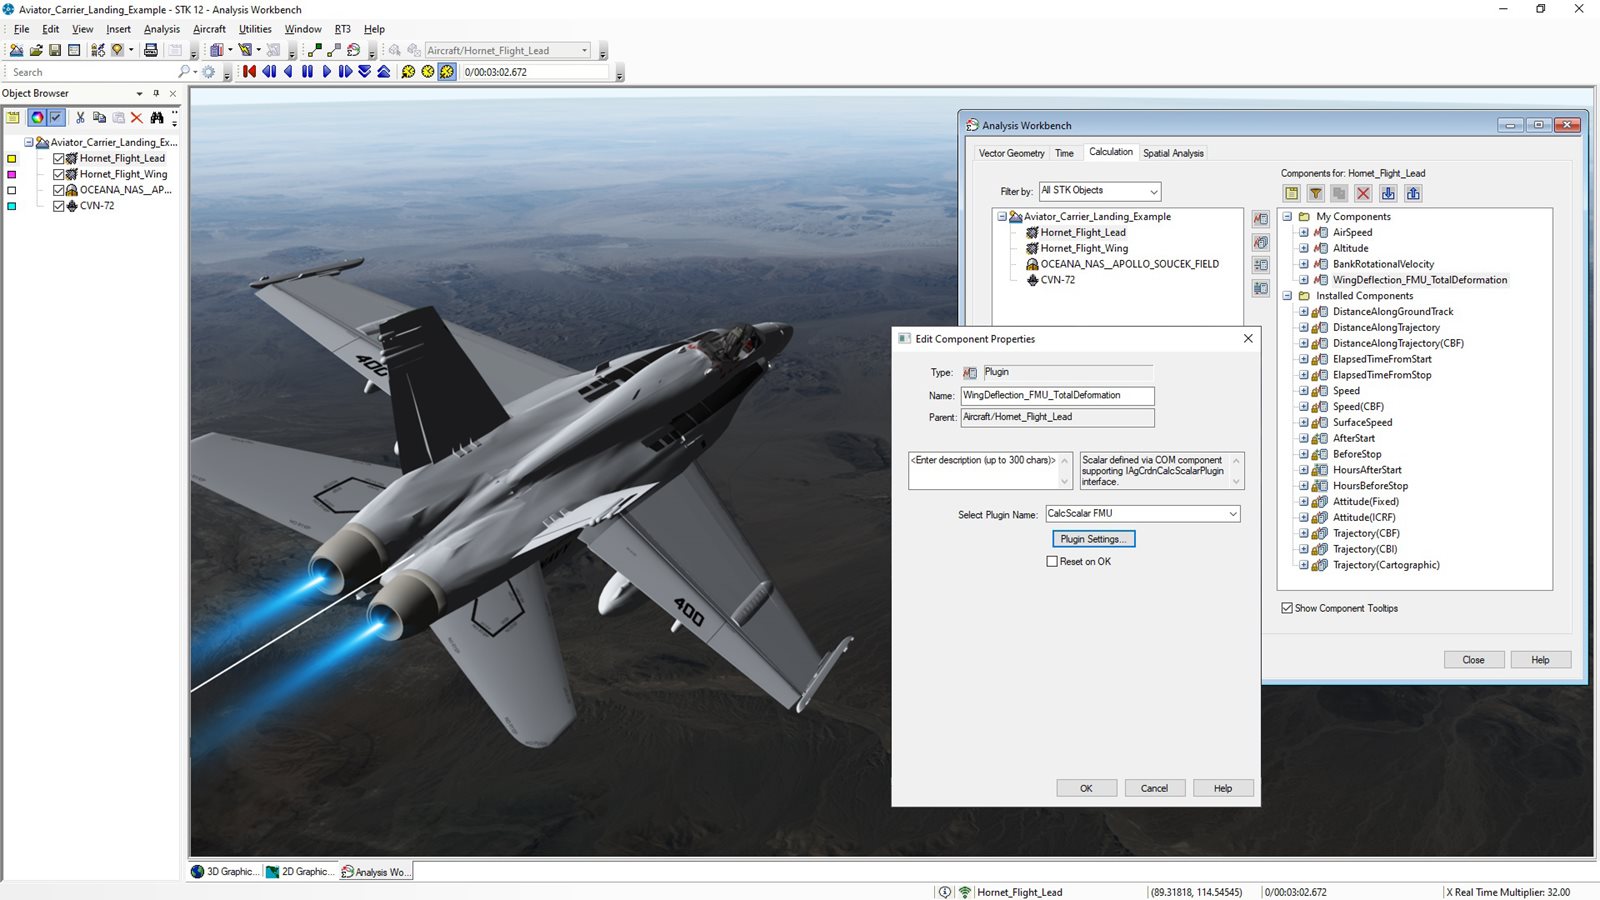
Task: Click the Plugin Settings button
Action: pos(1093,539)
